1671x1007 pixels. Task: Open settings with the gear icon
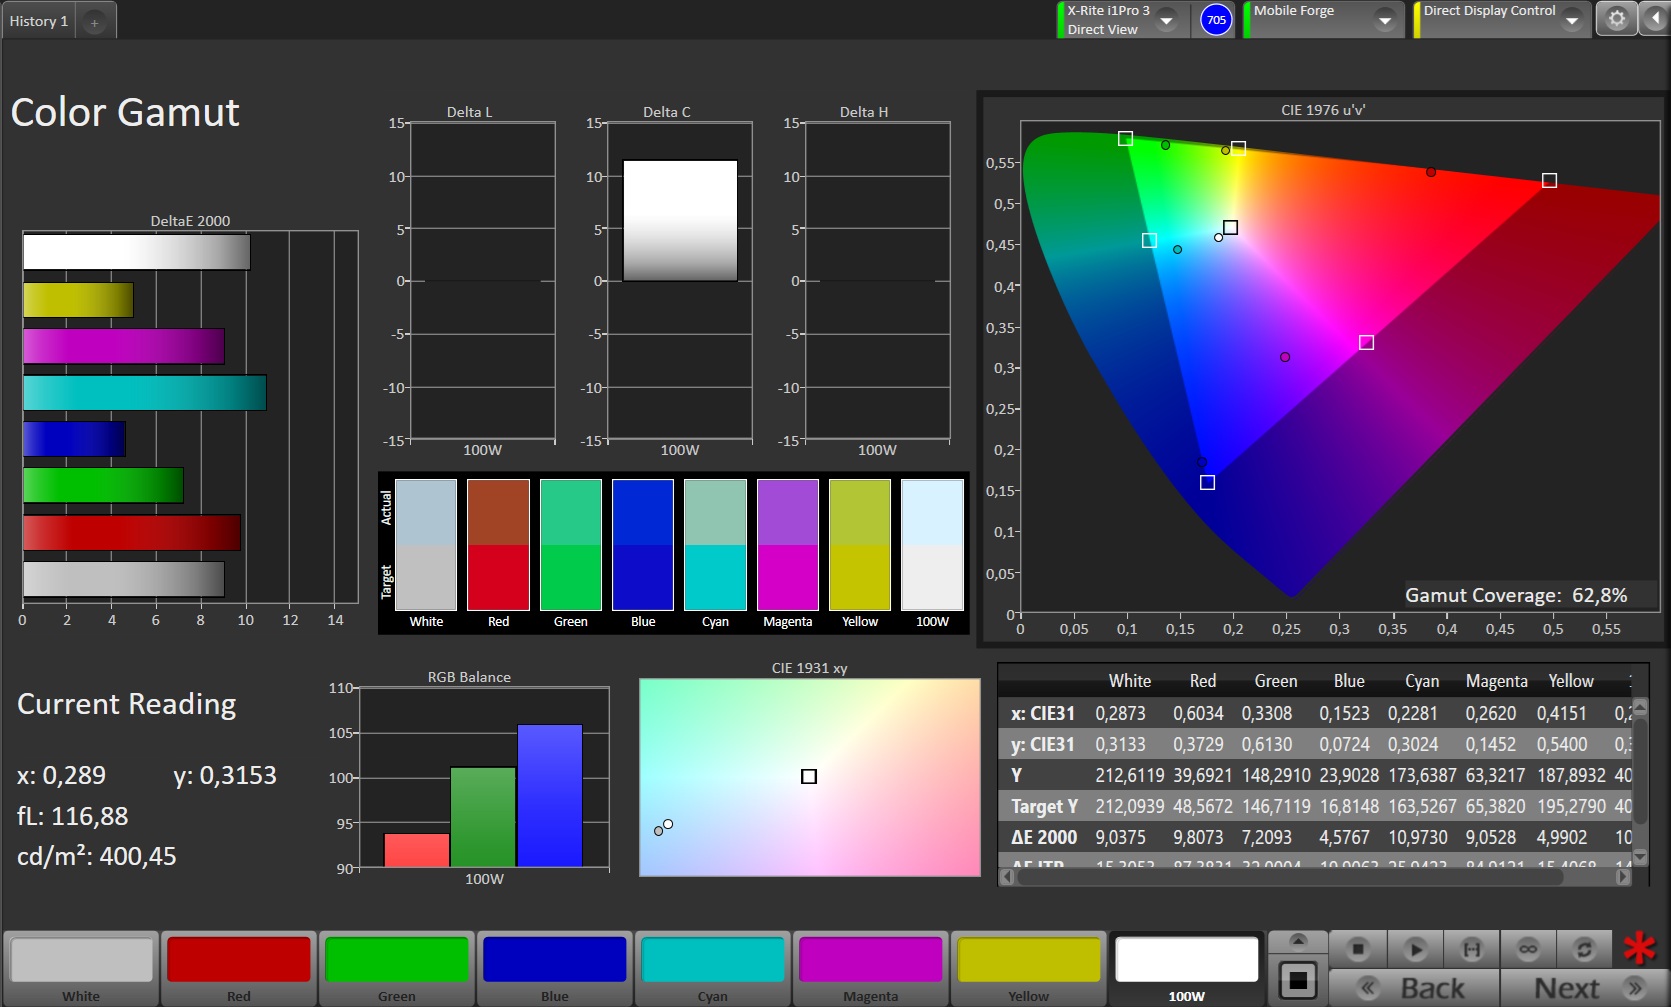tap(1616, 19)
